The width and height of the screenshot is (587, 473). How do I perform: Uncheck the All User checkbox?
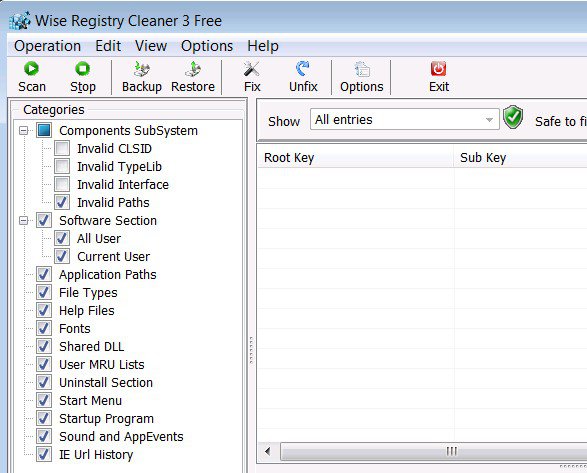(62, 238)
